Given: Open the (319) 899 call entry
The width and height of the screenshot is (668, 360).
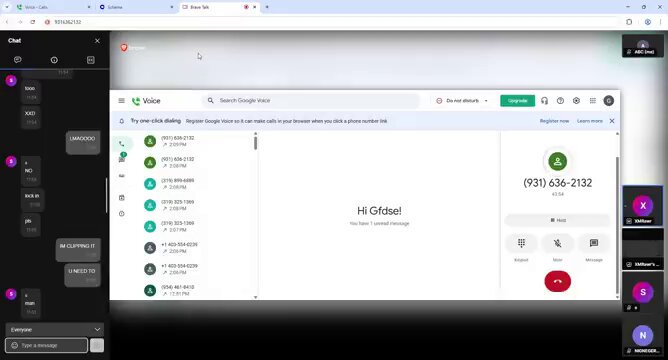Looking at the screenshot, I should click(x=198, y=184).
